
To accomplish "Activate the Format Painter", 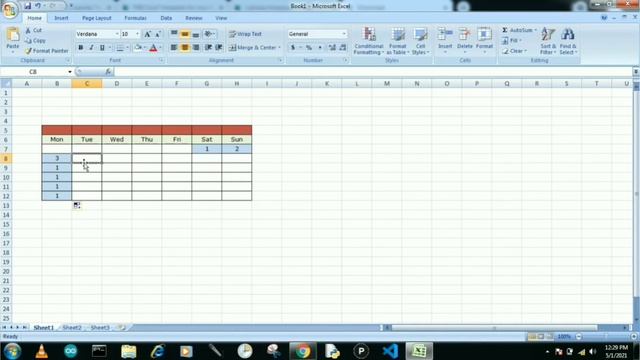I will point(47,51).
